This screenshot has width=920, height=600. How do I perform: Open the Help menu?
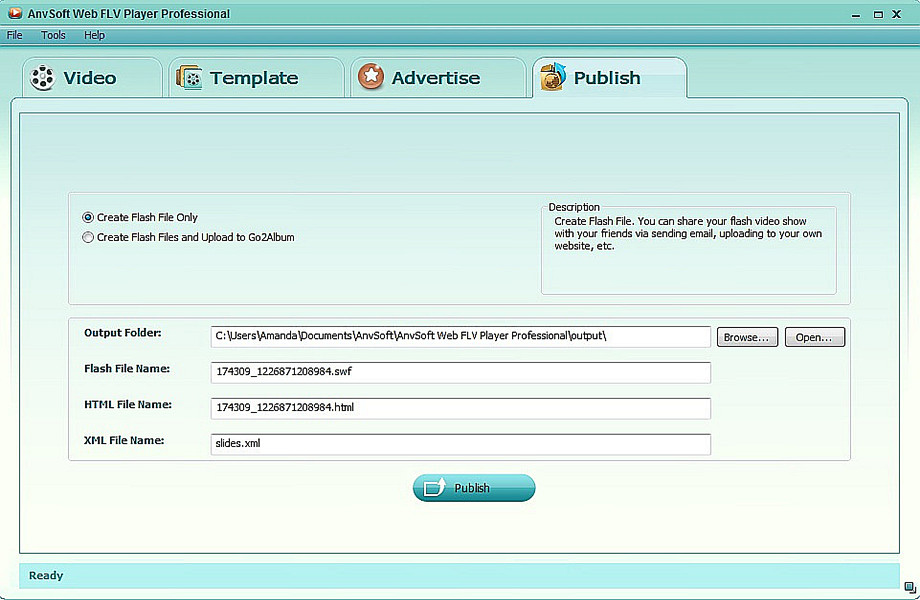(94, 35)
